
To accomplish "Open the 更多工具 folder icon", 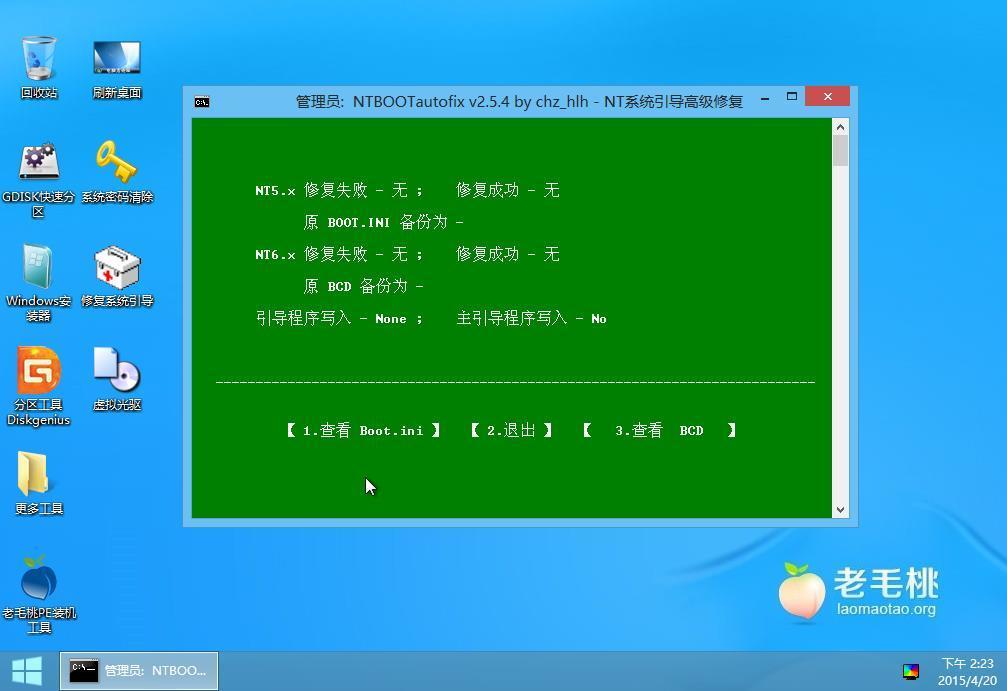I will tap(39, 484).
